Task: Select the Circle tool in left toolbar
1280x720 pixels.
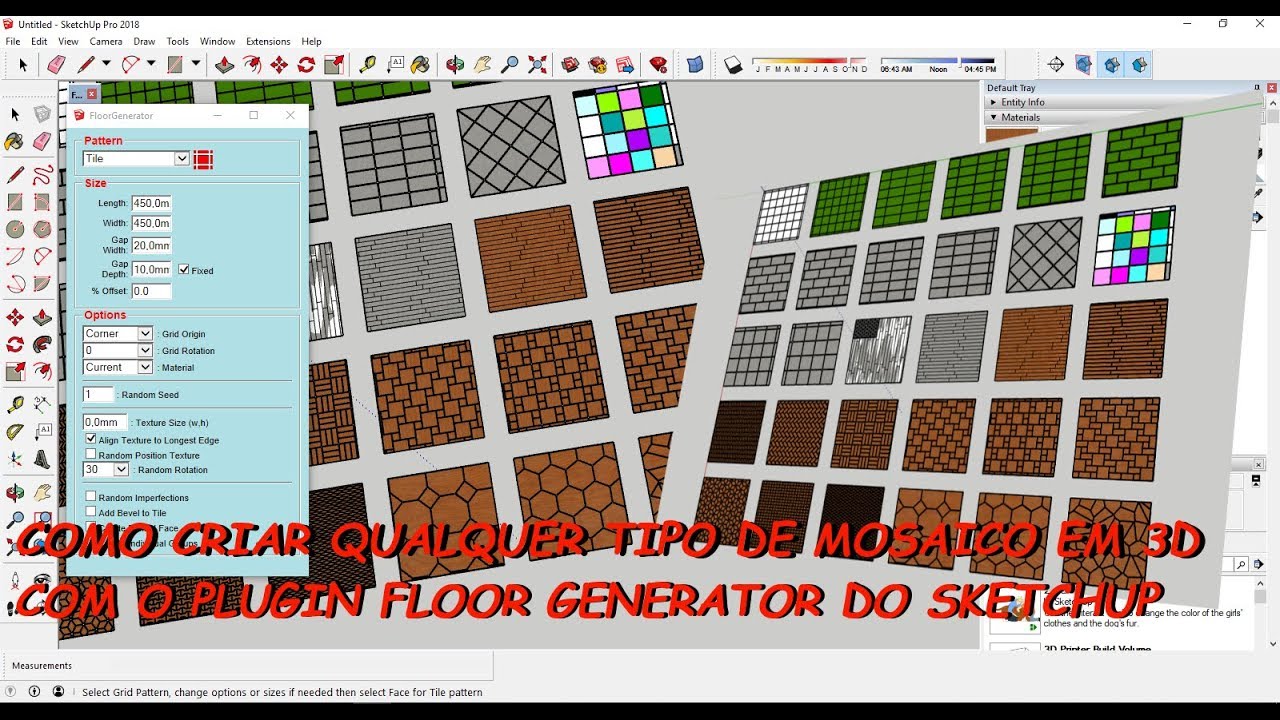Action: click(x=15, y=229)
